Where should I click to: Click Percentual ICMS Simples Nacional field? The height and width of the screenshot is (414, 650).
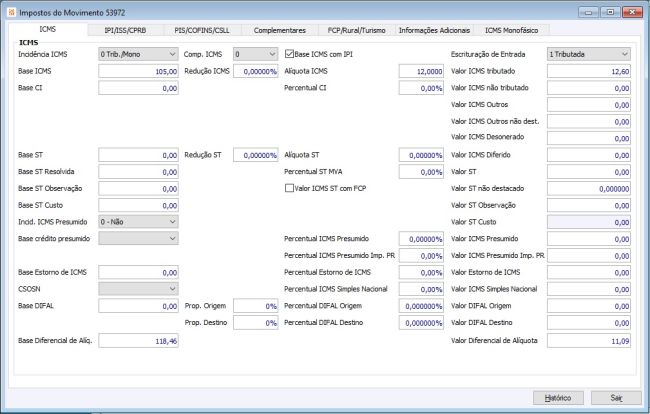point(421,289)
